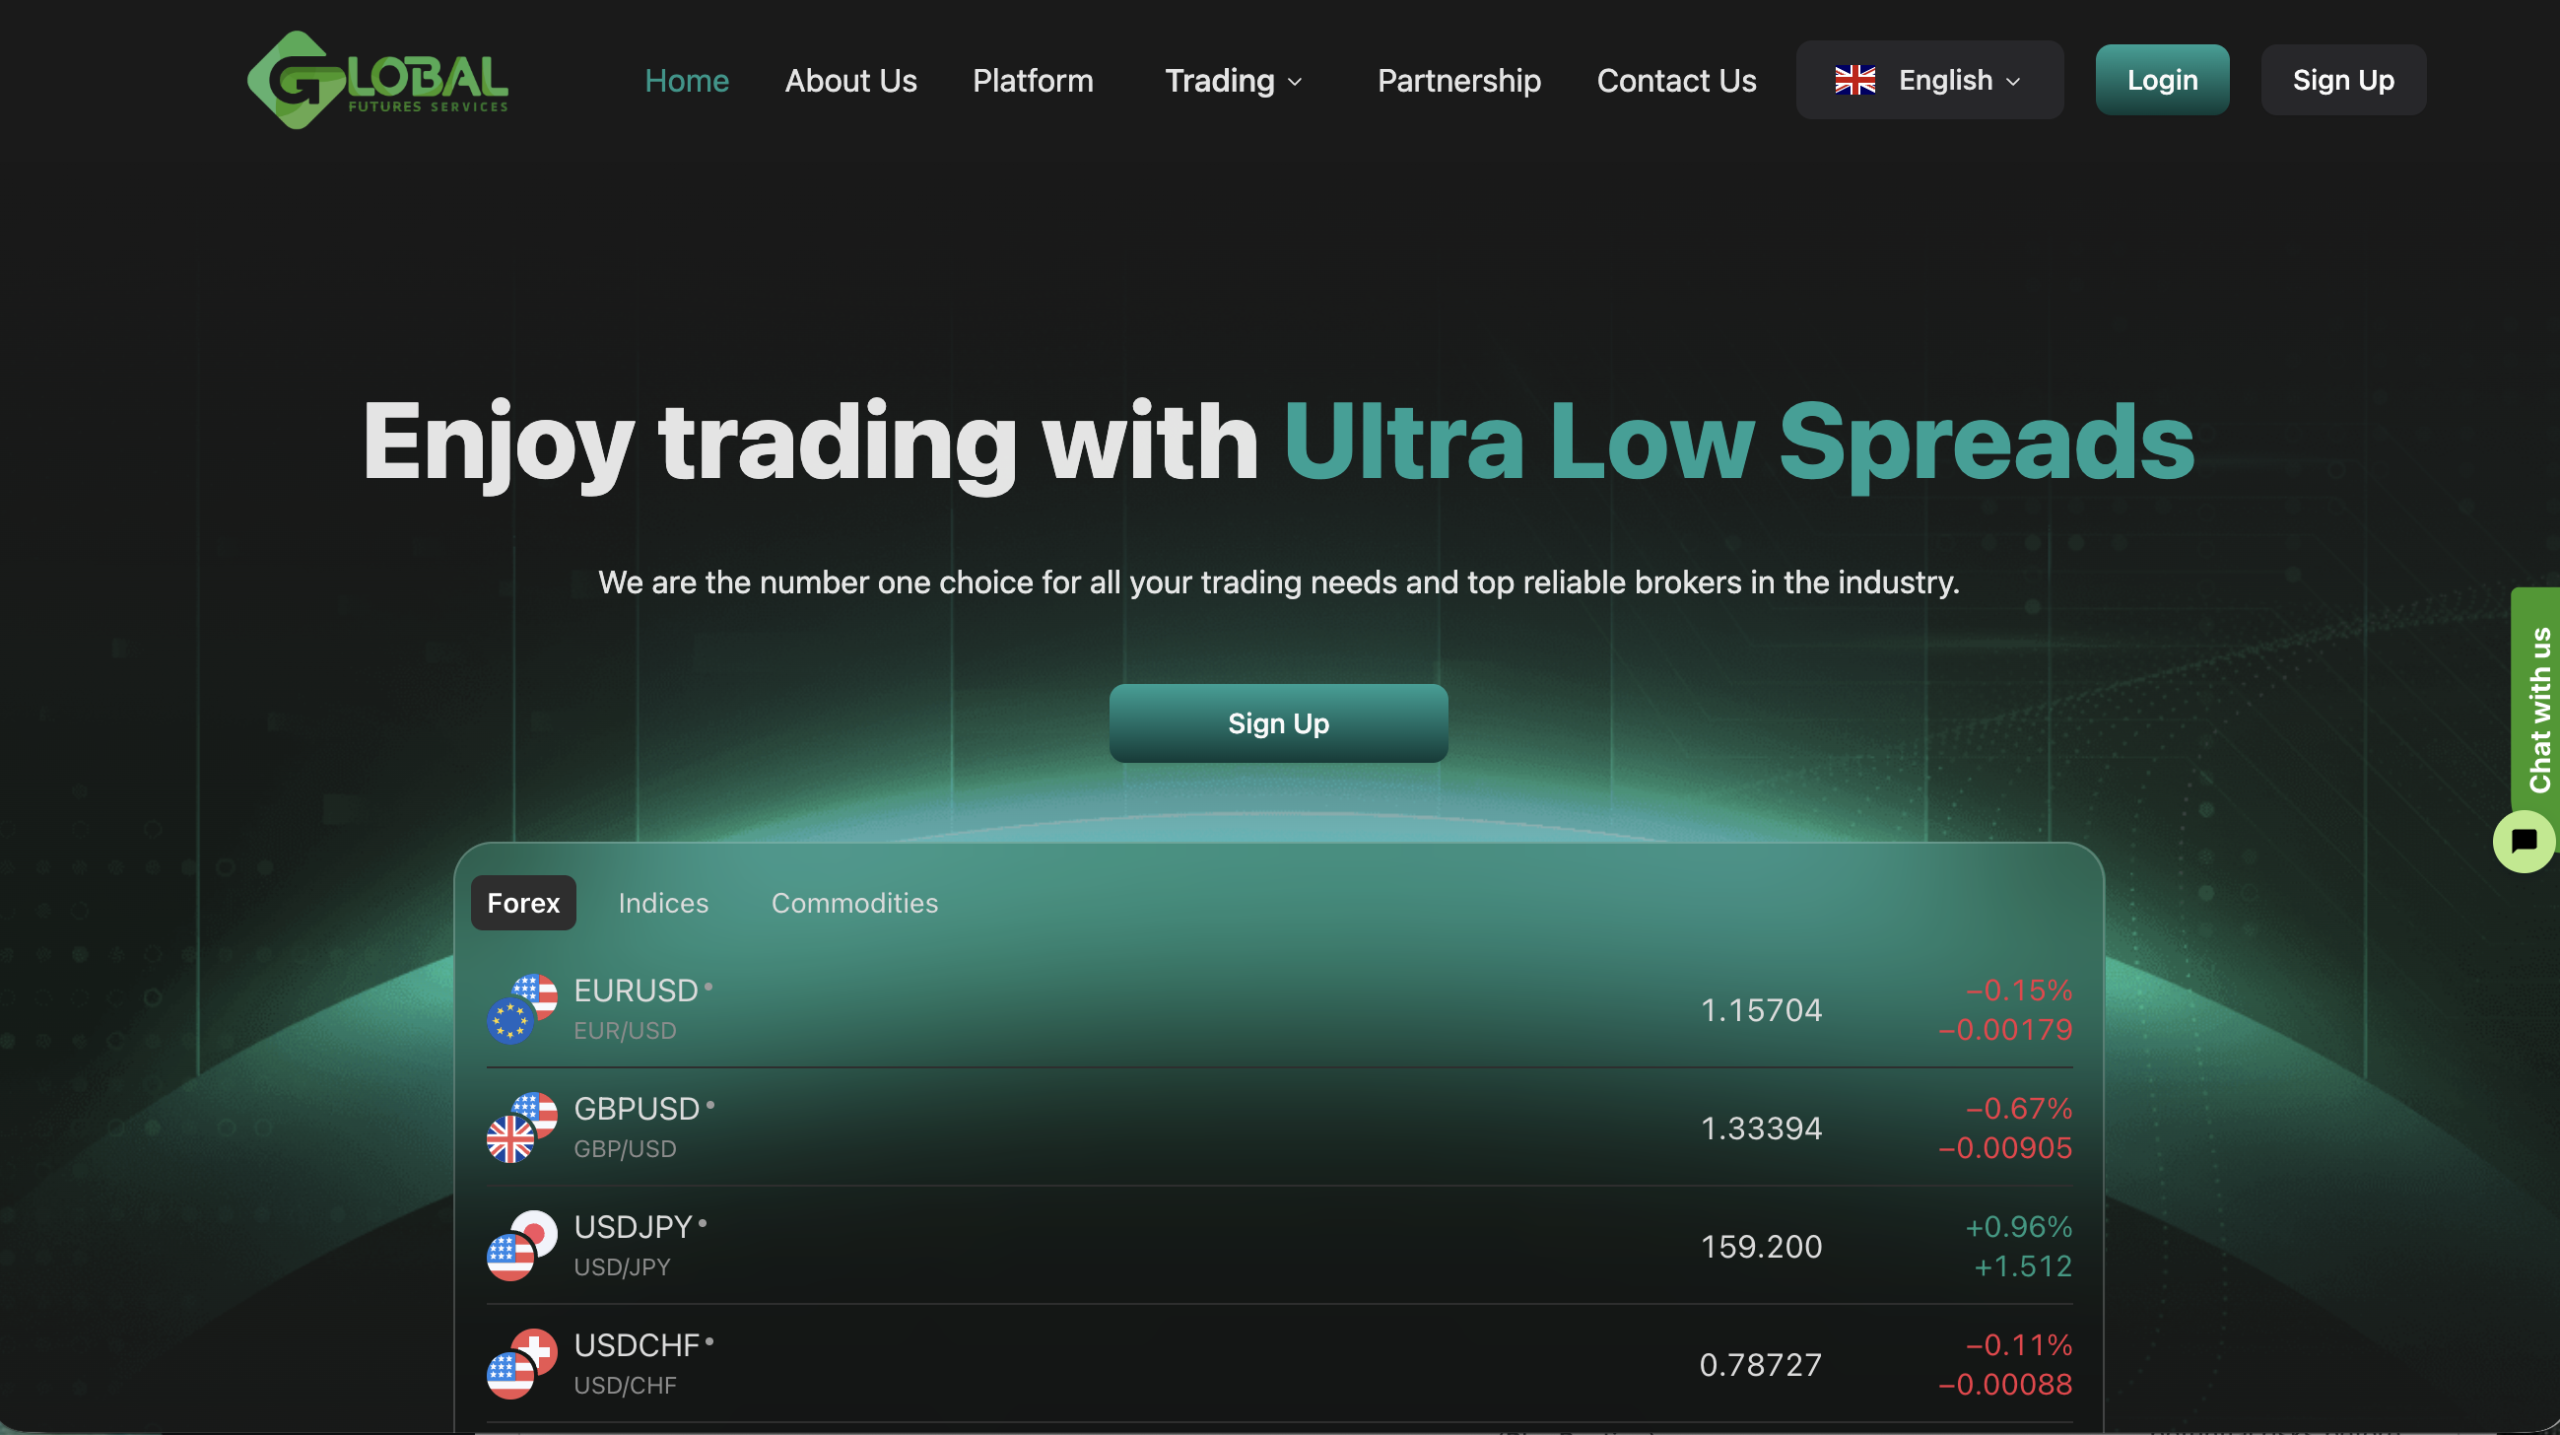Switch to the Commodities tab
The image size is (2560, 1435).
click(x=854, y=903)
